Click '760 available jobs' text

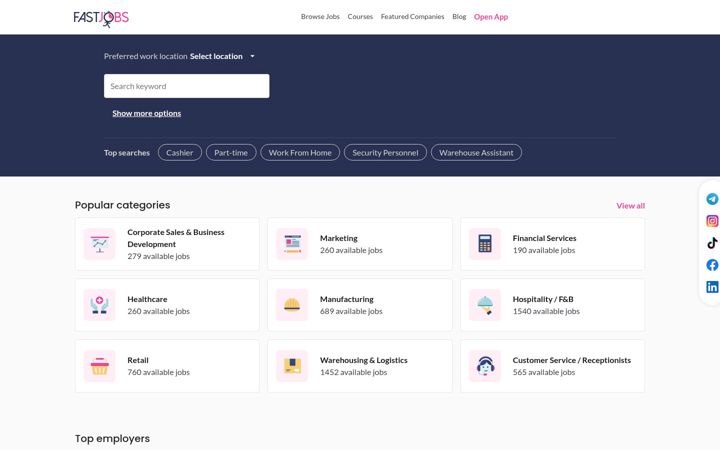(158, 372)
